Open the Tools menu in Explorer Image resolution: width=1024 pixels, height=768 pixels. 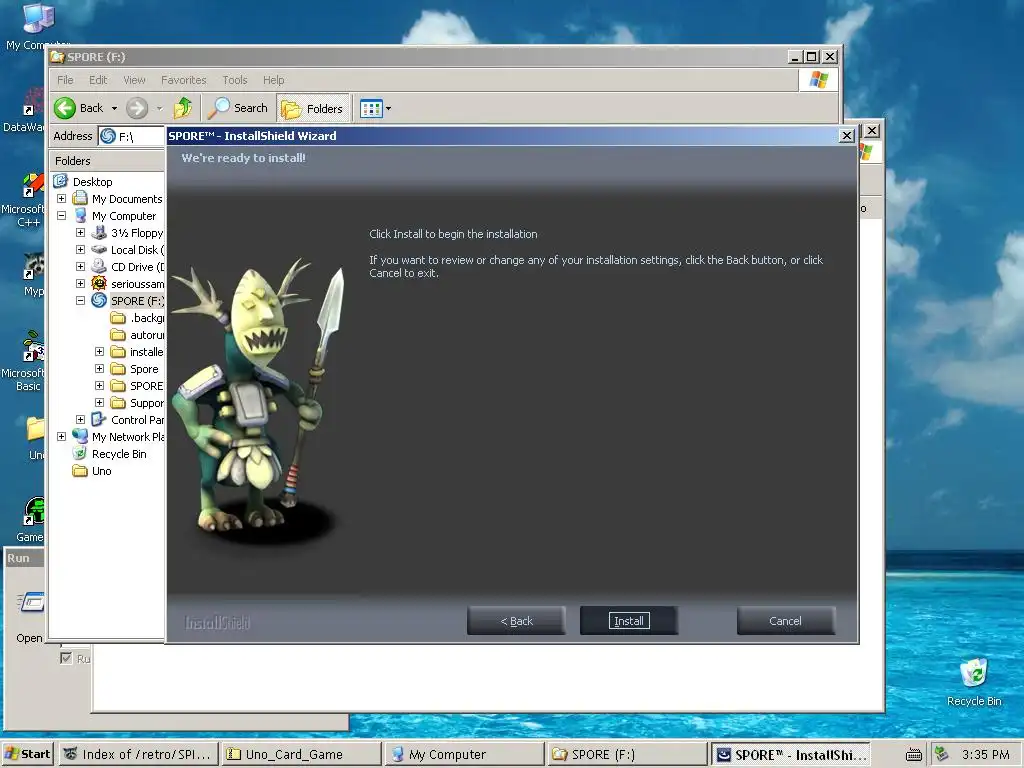click(234, 80)
